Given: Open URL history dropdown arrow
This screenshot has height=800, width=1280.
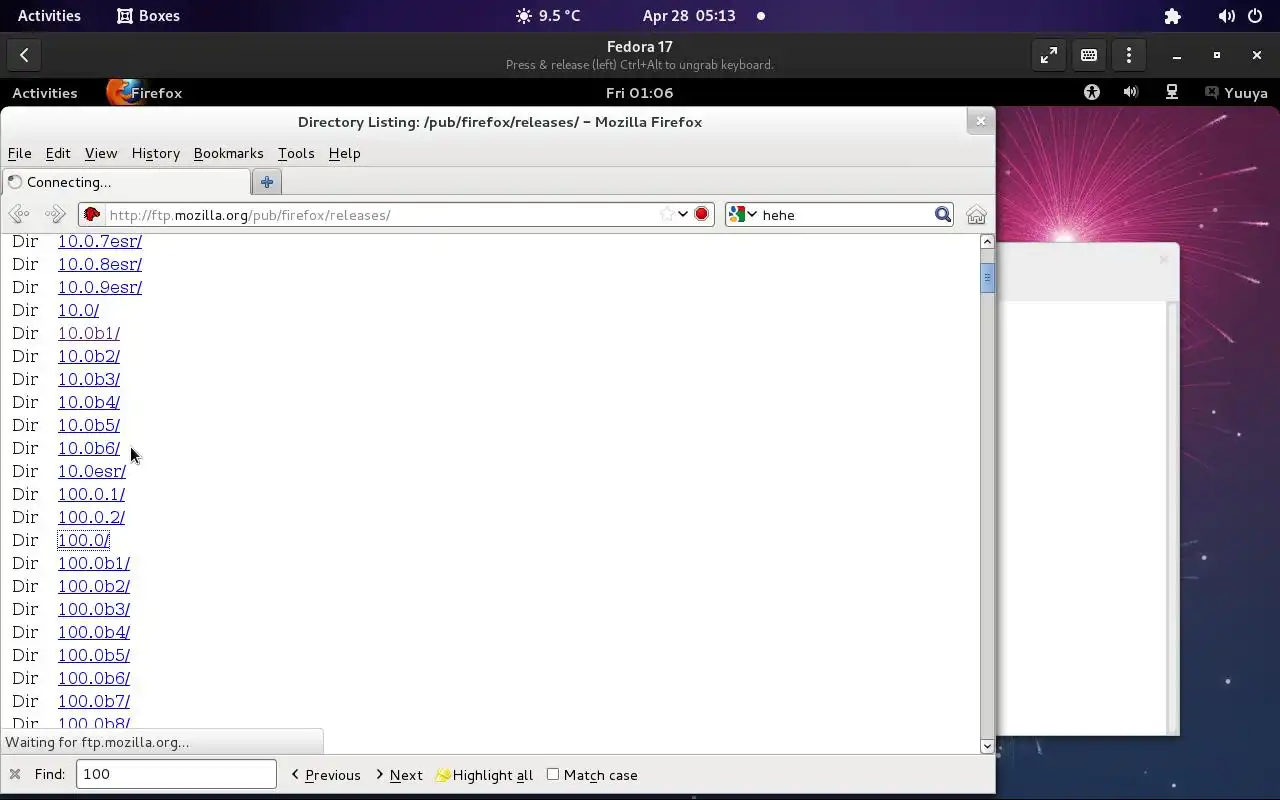Looking at the screenshot, I should pos(683,214).
